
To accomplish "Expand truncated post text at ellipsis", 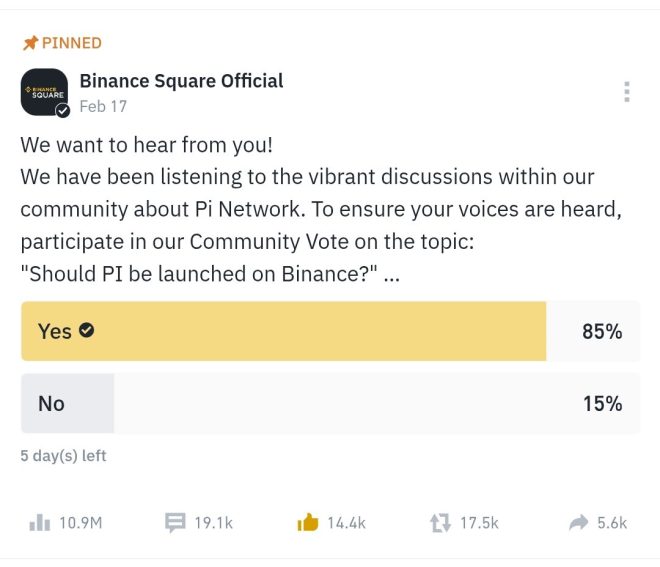I will (x=392, y=276).
